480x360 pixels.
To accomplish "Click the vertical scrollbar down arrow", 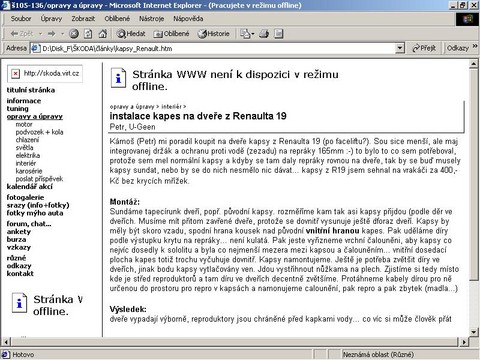I will (473, 332).
